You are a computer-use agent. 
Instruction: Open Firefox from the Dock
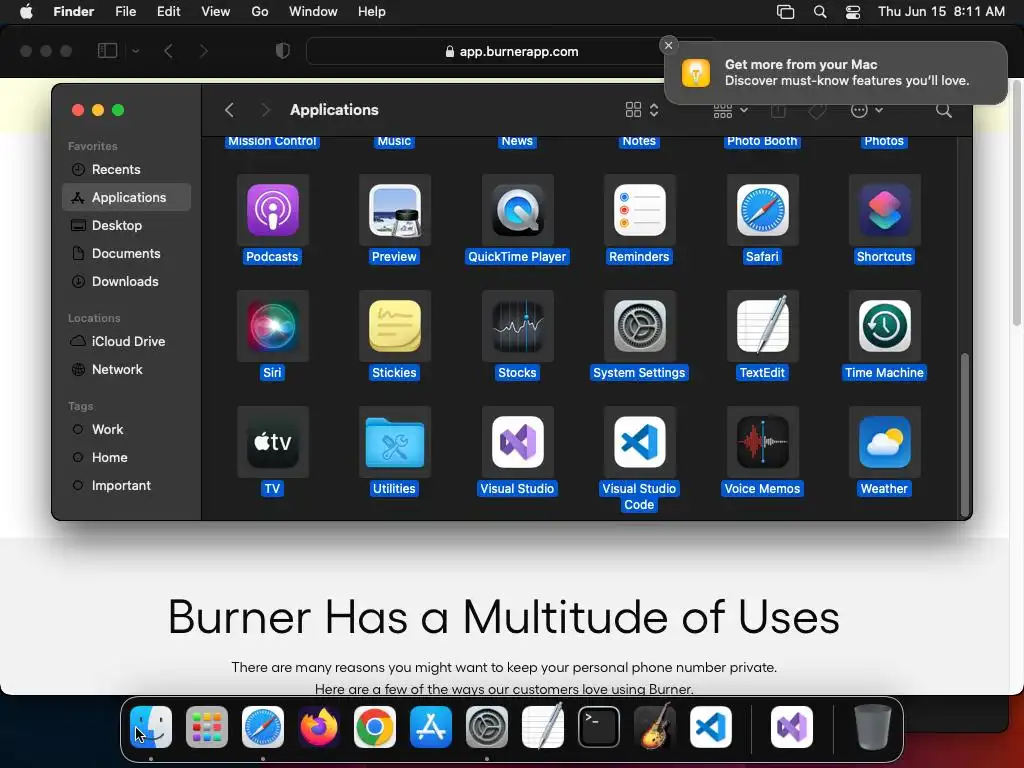tap(319, 727)
